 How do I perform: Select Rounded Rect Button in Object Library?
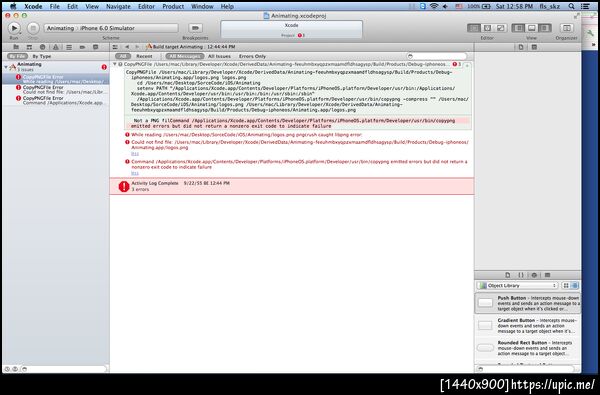click(528, 348)
